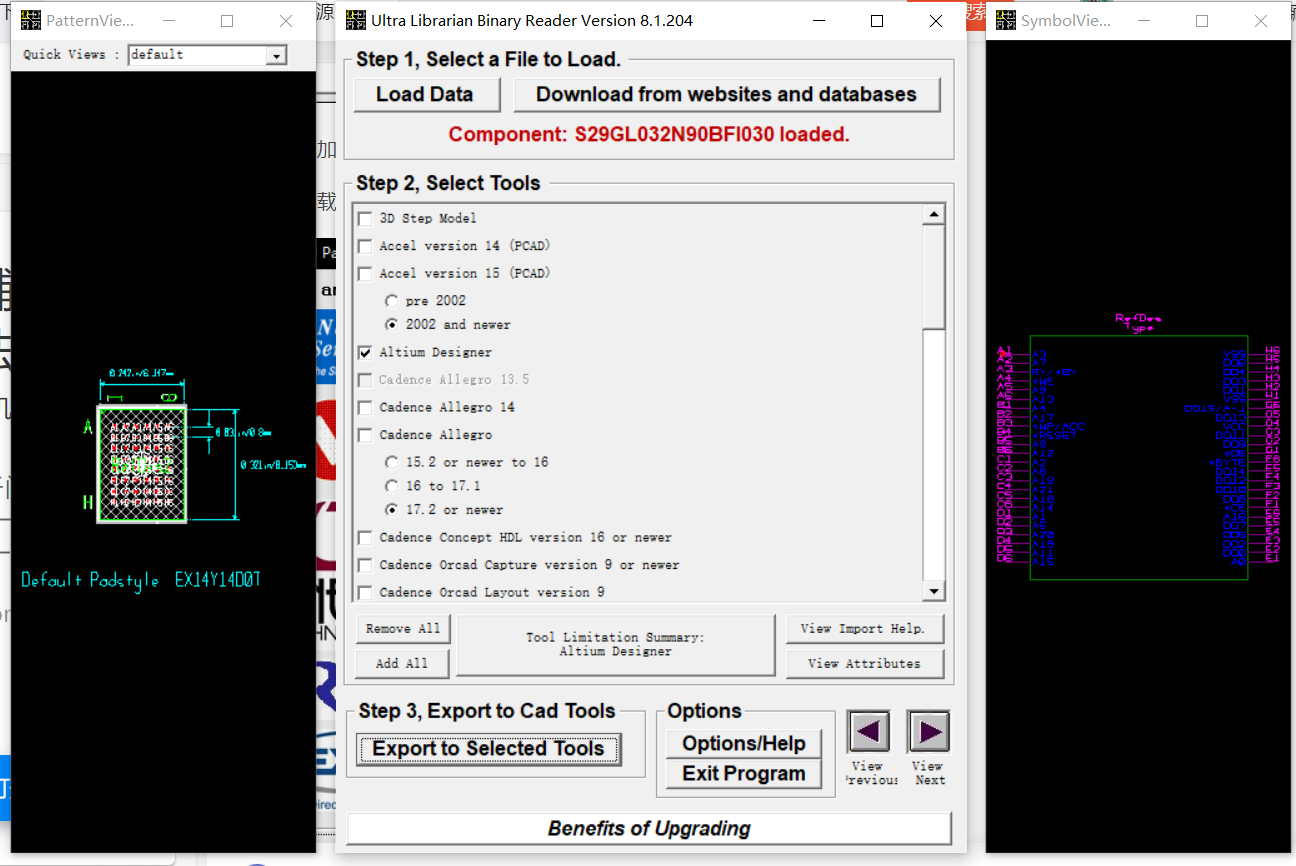The image size is (1296, 866).
Task: Click the tool list scrollbar thumb
Action: point(933,277)
